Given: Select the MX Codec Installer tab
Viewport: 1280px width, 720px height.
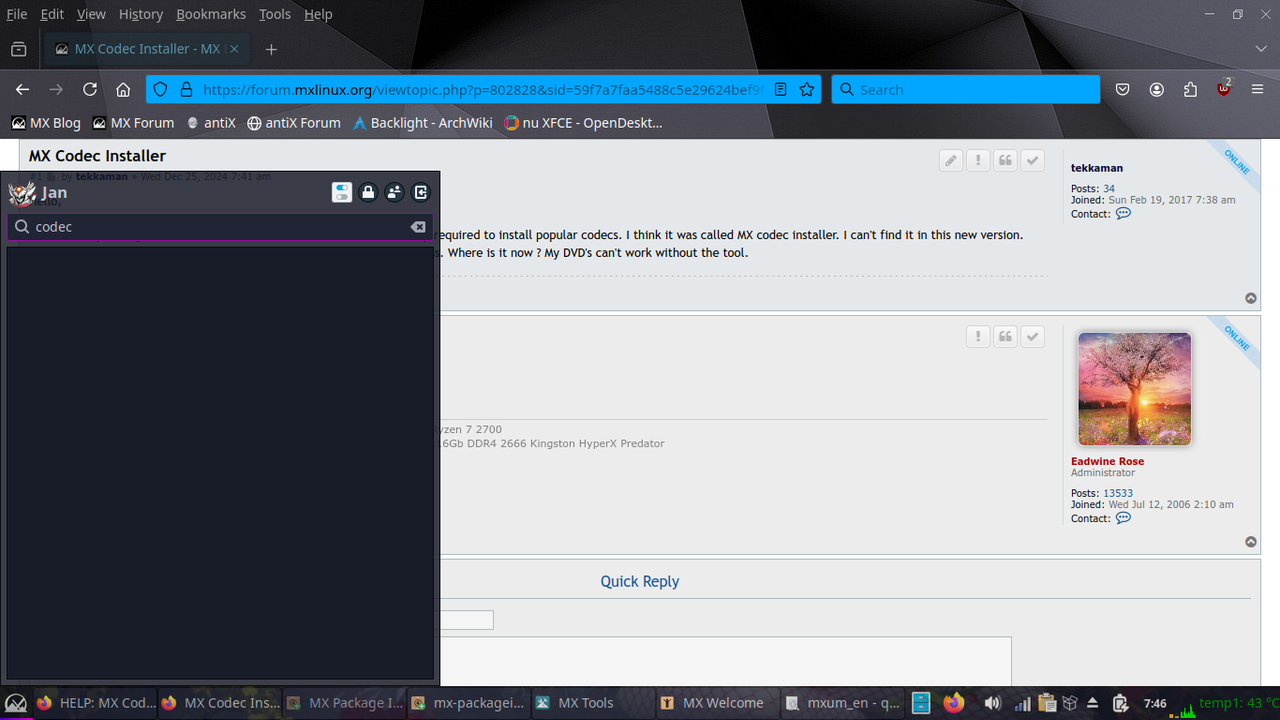Looking at the screenshot, I should click(145, 49).
